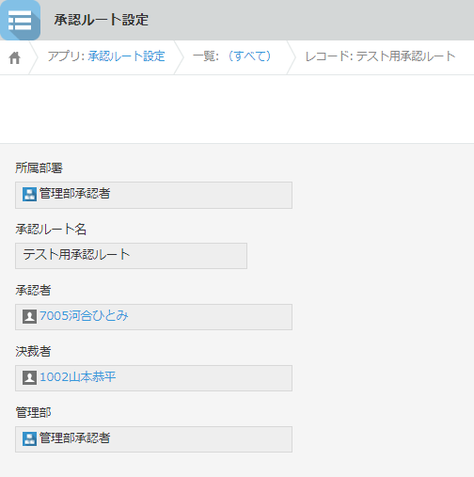Screen dimensions: 474x477
Task: Open user profile 7005河合ひとみ
Action: point(84,316)
